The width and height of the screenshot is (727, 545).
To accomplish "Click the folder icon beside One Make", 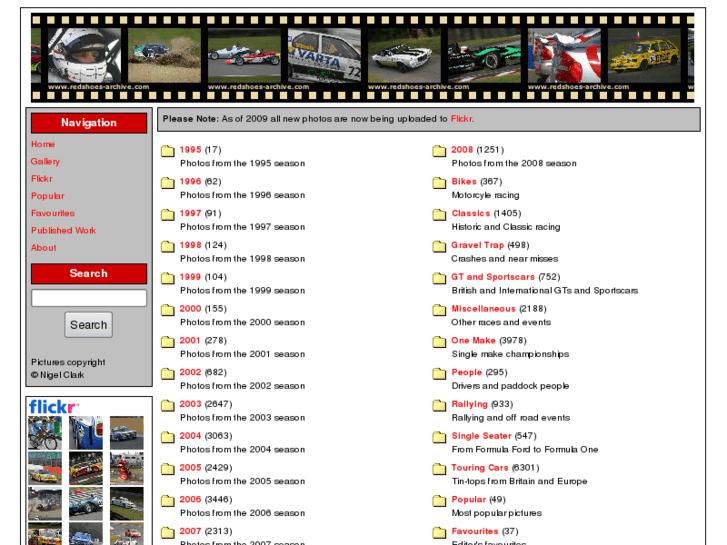I will [439, 342].
